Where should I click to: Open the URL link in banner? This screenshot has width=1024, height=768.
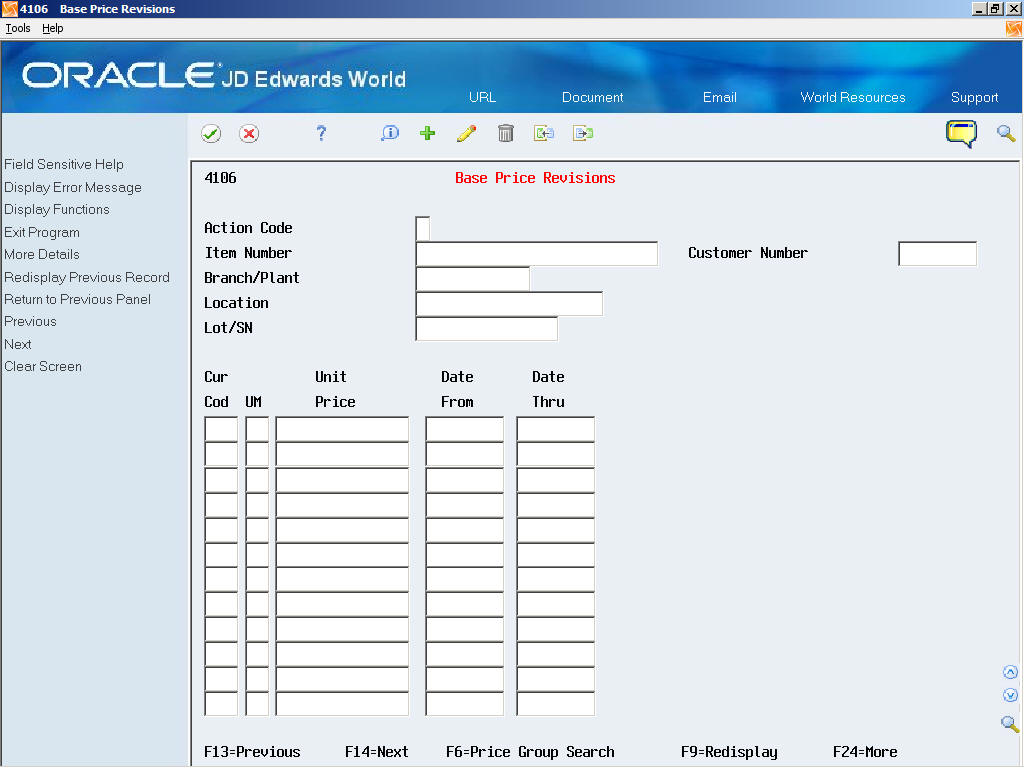(x=482, y=97)
